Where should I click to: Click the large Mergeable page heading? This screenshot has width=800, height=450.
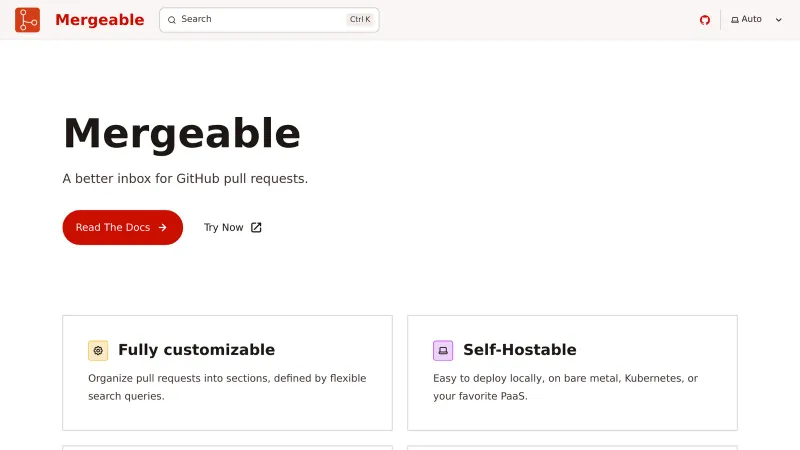coord(181,133)
